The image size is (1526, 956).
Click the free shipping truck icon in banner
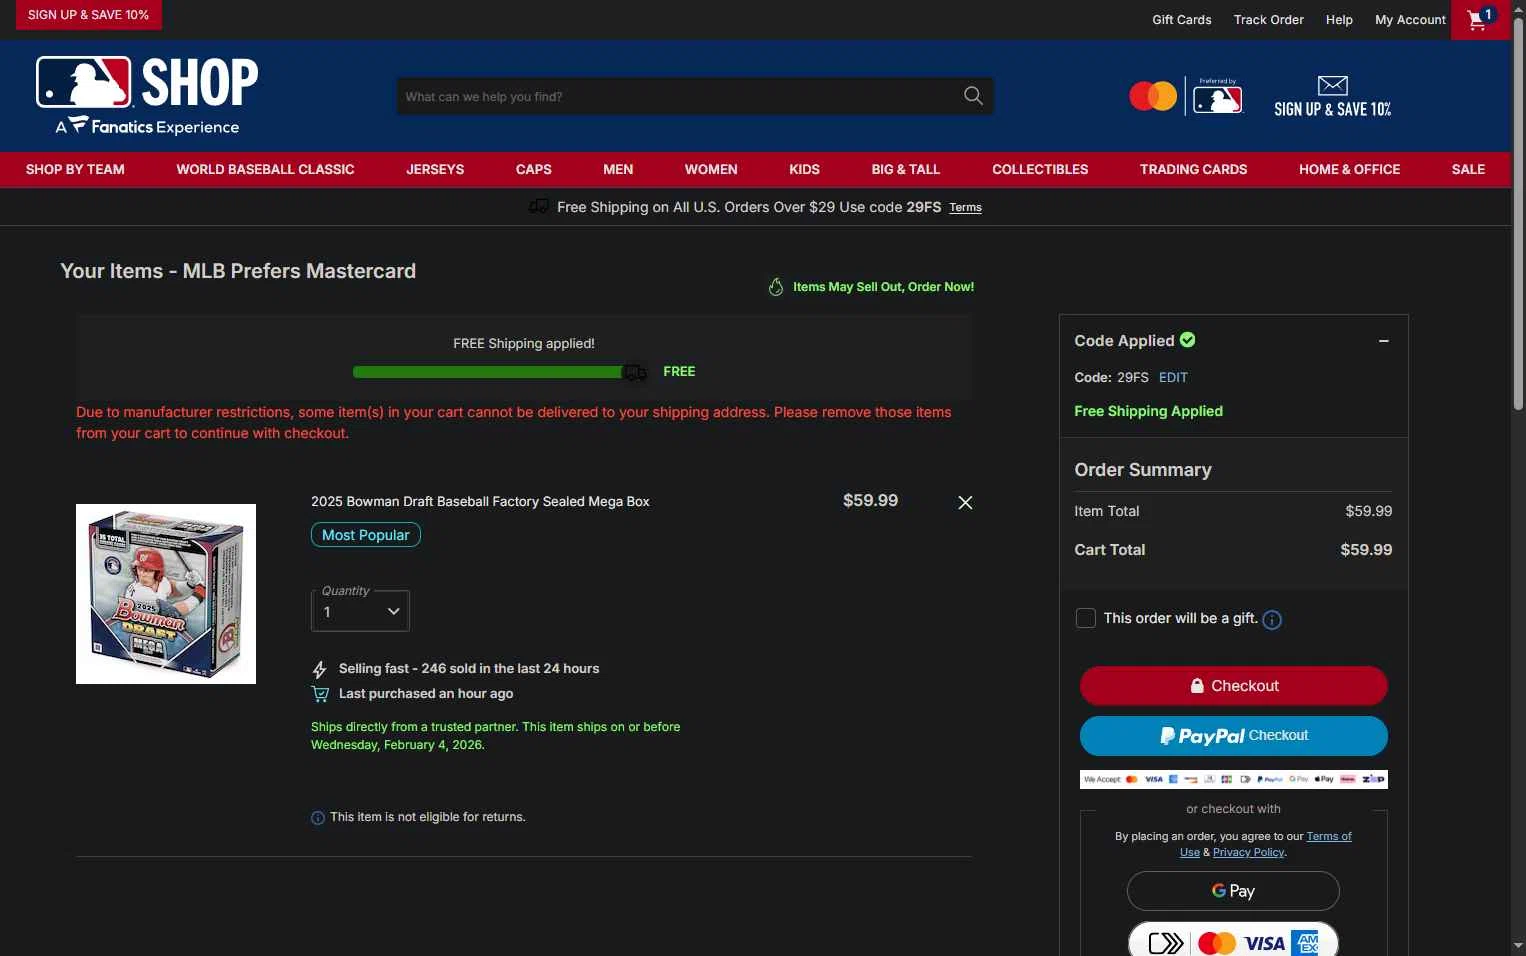pyautogui.click(x=538, y=206)
